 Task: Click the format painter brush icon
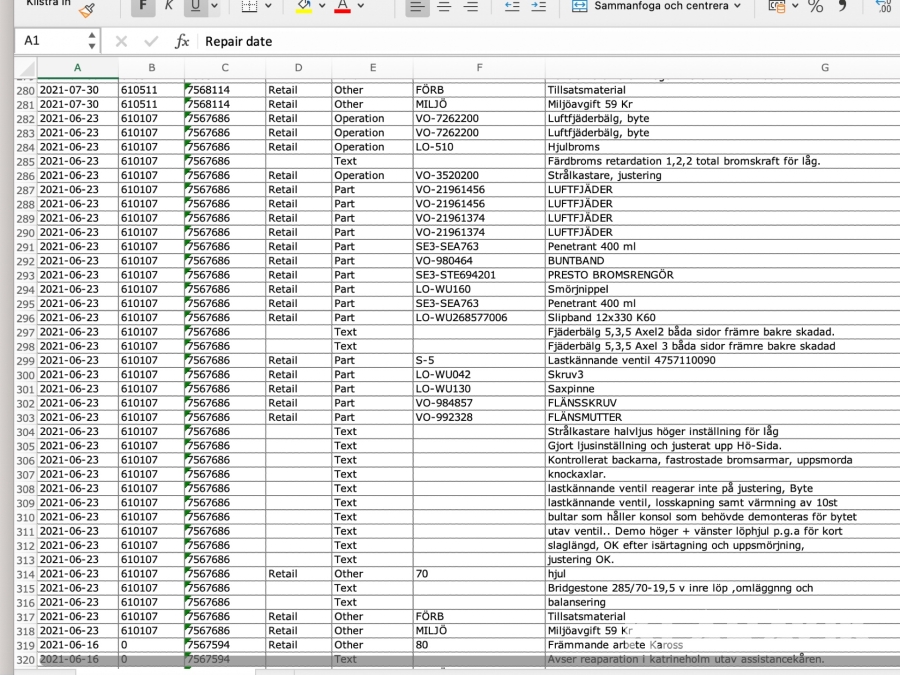tap(86, 8)
